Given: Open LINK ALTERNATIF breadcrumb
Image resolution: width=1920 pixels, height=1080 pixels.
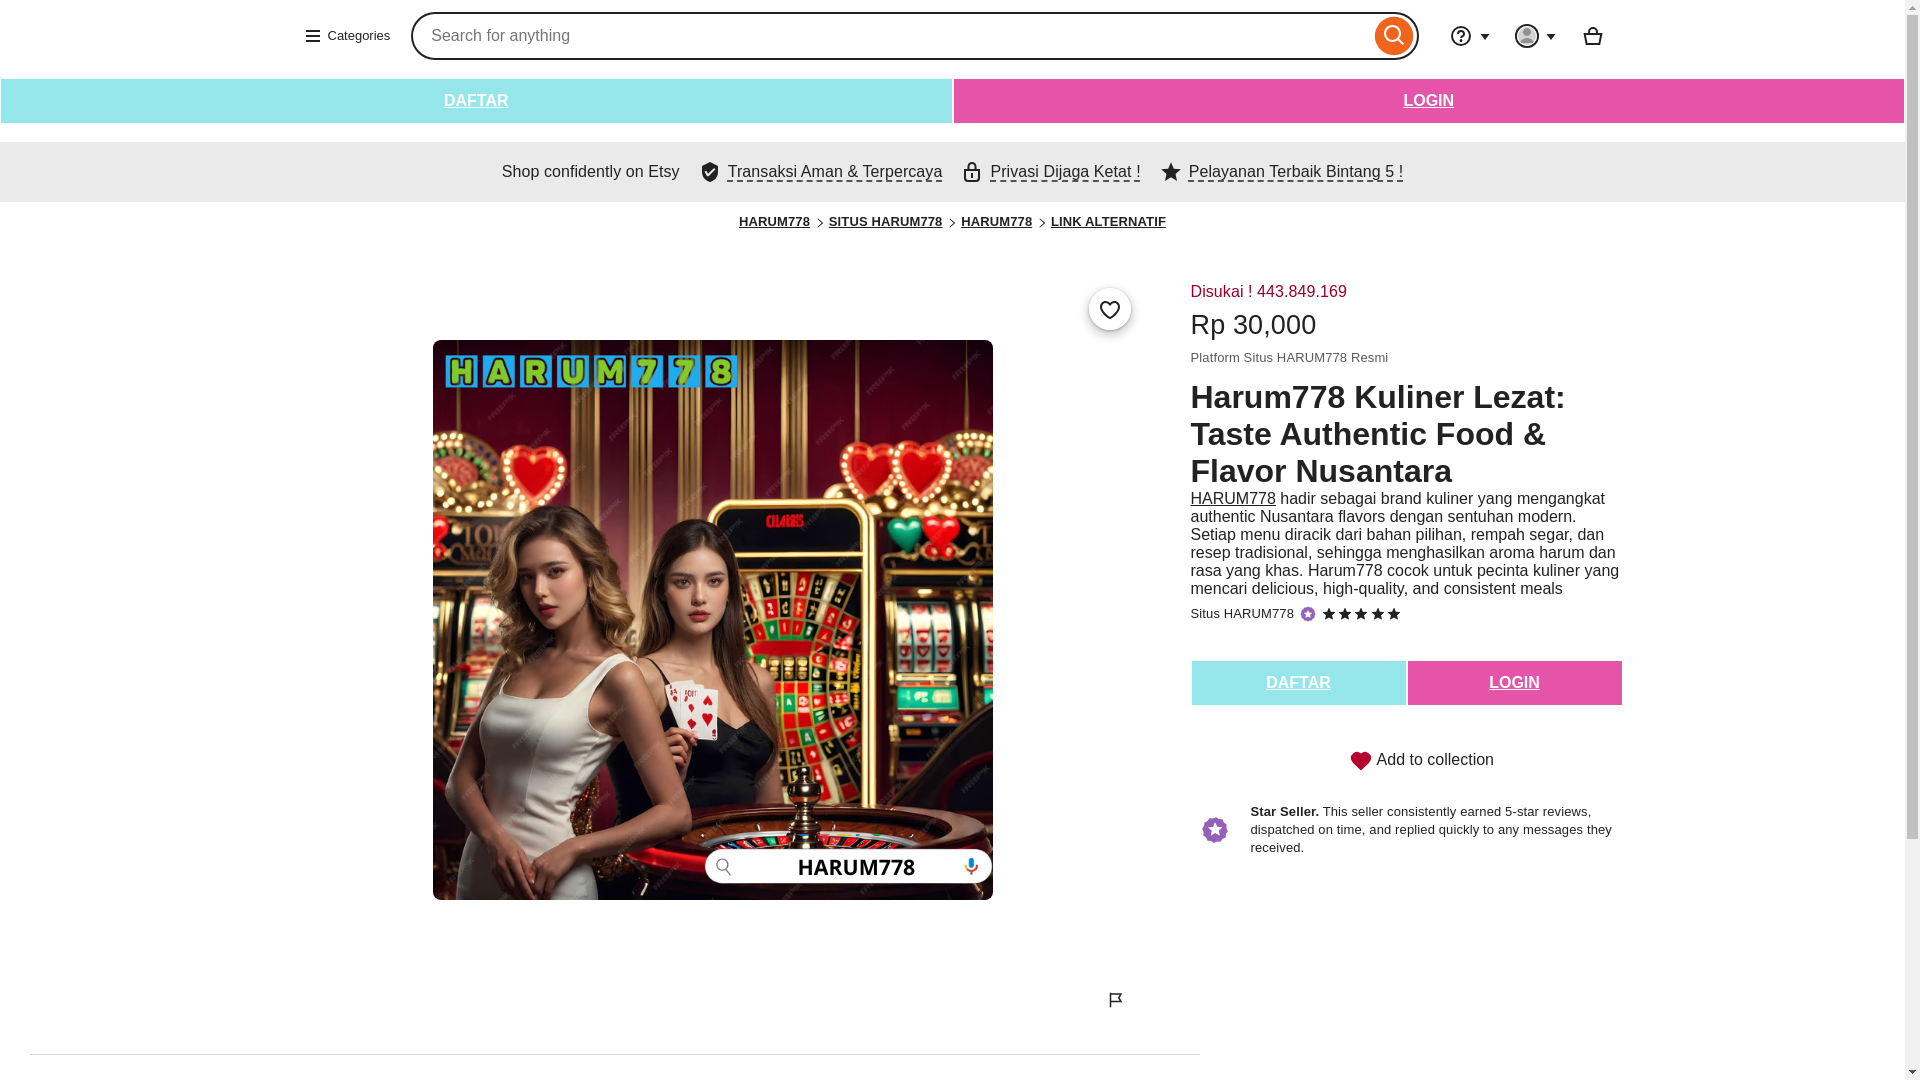Looking at the screenshot, I should 1108,222.
